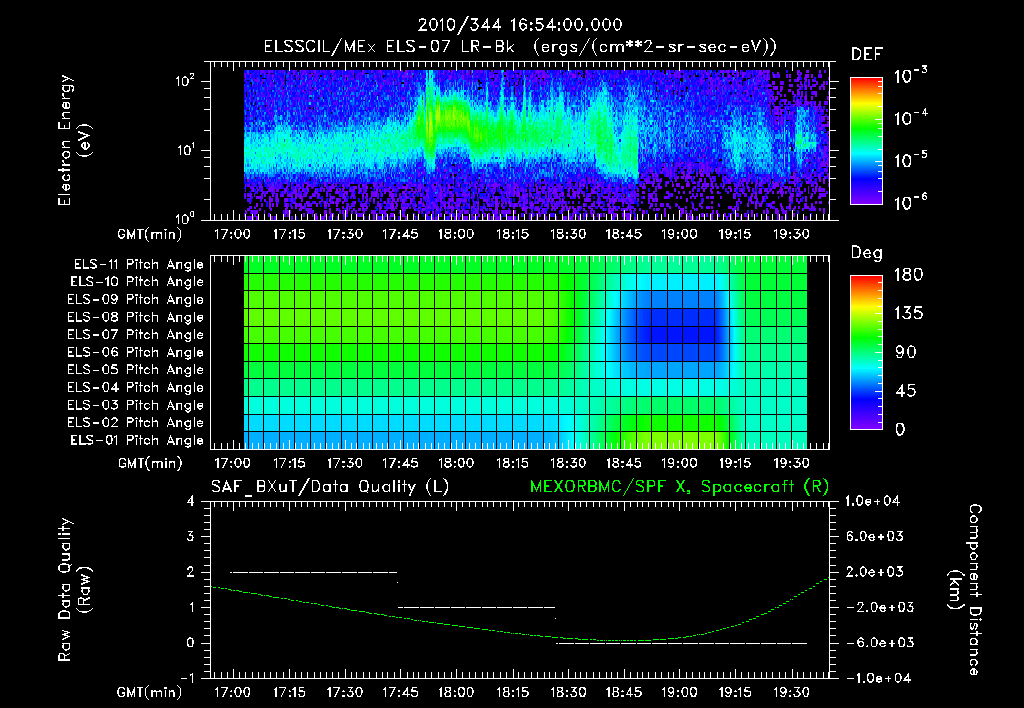
Task: Click the DEF color bar legend
Action: tap(867, 141)
